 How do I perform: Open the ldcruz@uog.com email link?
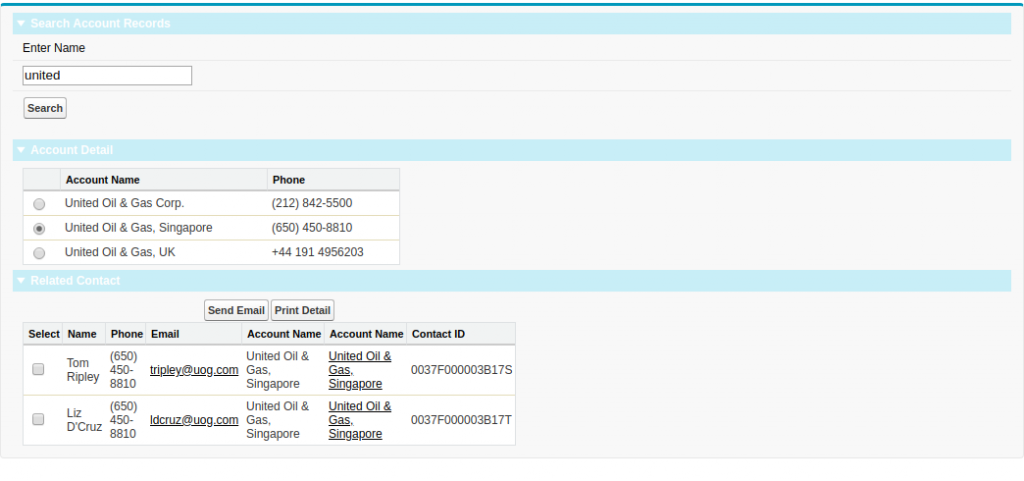click(194, 420)
